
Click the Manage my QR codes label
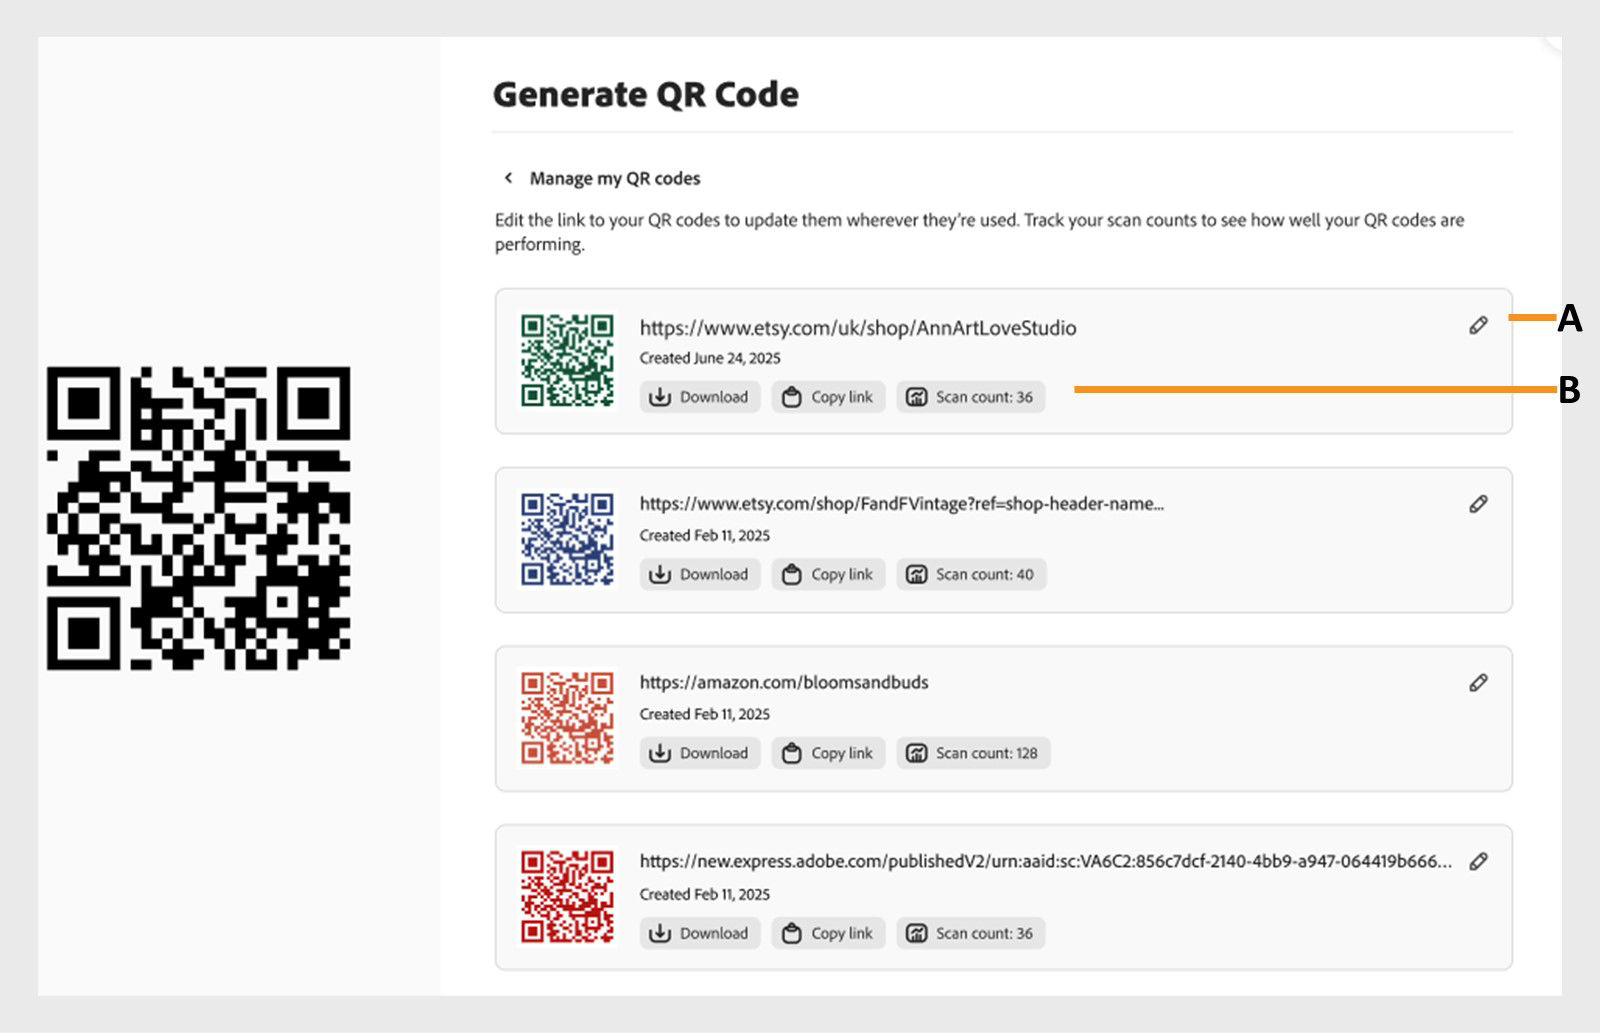(615, 179)
